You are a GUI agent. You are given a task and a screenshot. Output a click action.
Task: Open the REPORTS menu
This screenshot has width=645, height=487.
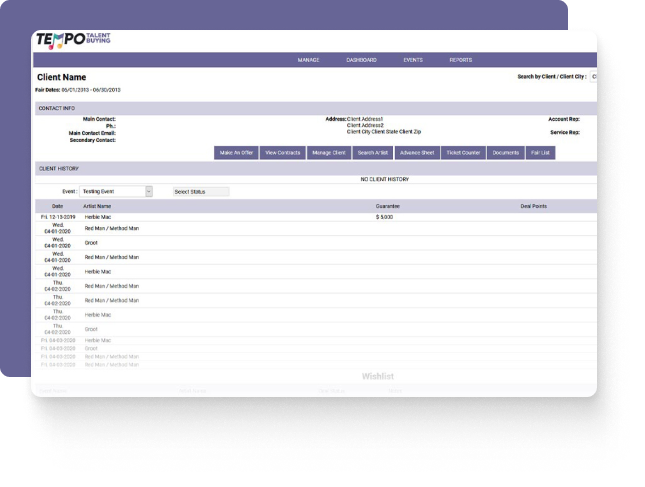coord(460,60)
